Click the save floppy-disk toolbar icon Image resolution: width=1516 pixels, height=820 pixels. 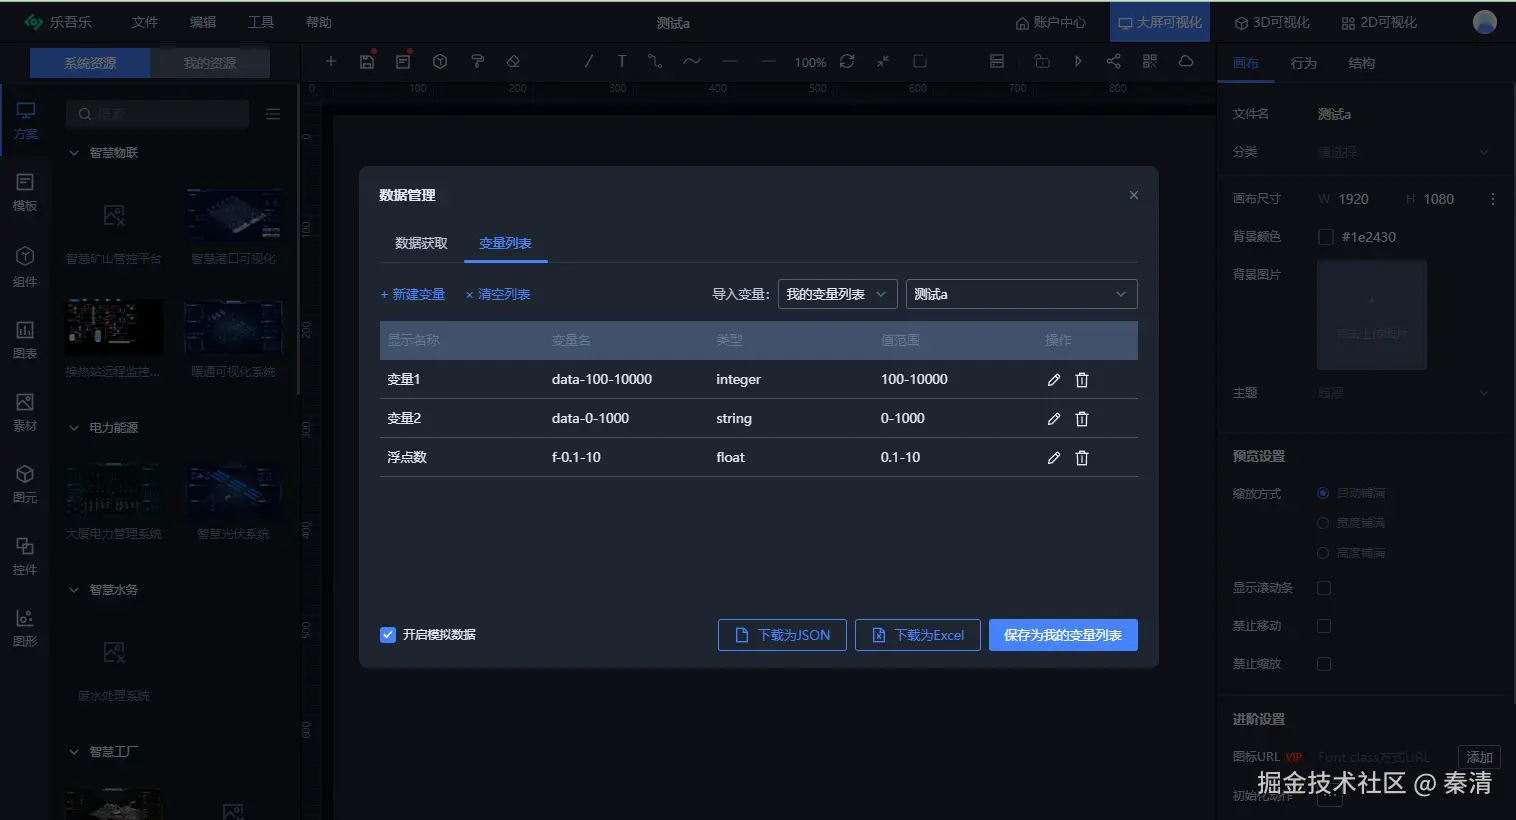coord(367,62)
